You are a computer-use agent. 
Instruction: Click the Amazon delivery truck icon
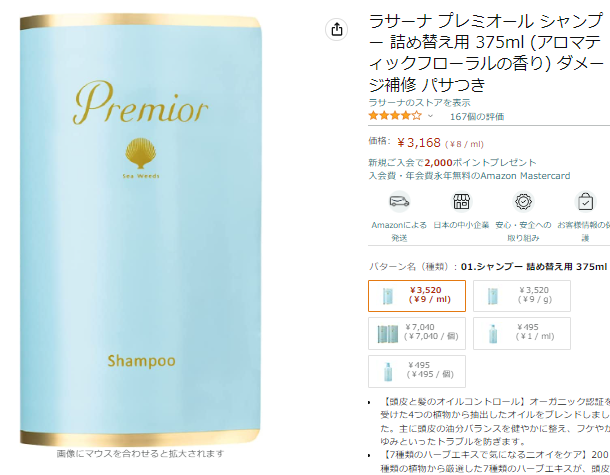pos(399,202)
